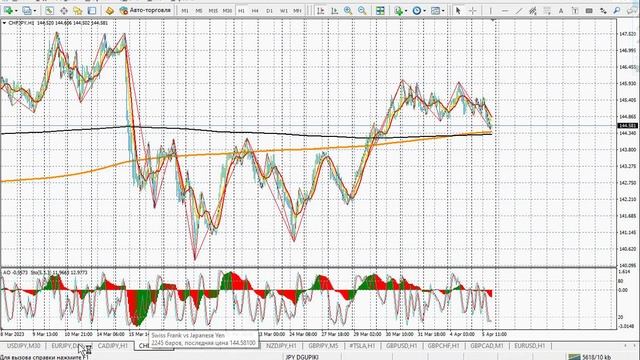
Task: Click the current price label on price scale
Action: (628, 125)
